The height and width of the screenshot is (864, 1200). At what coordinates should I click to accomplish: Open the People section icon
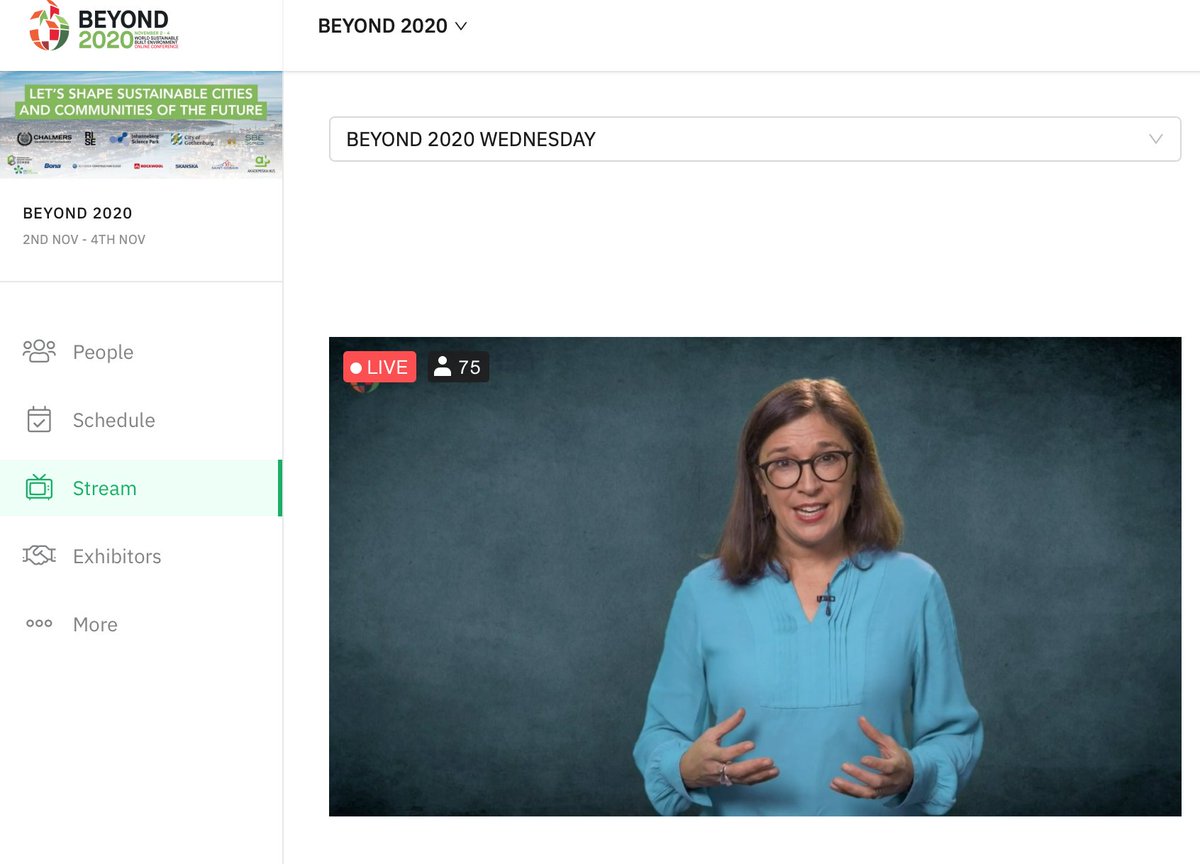pyautogui.click(x=39, y=352)
